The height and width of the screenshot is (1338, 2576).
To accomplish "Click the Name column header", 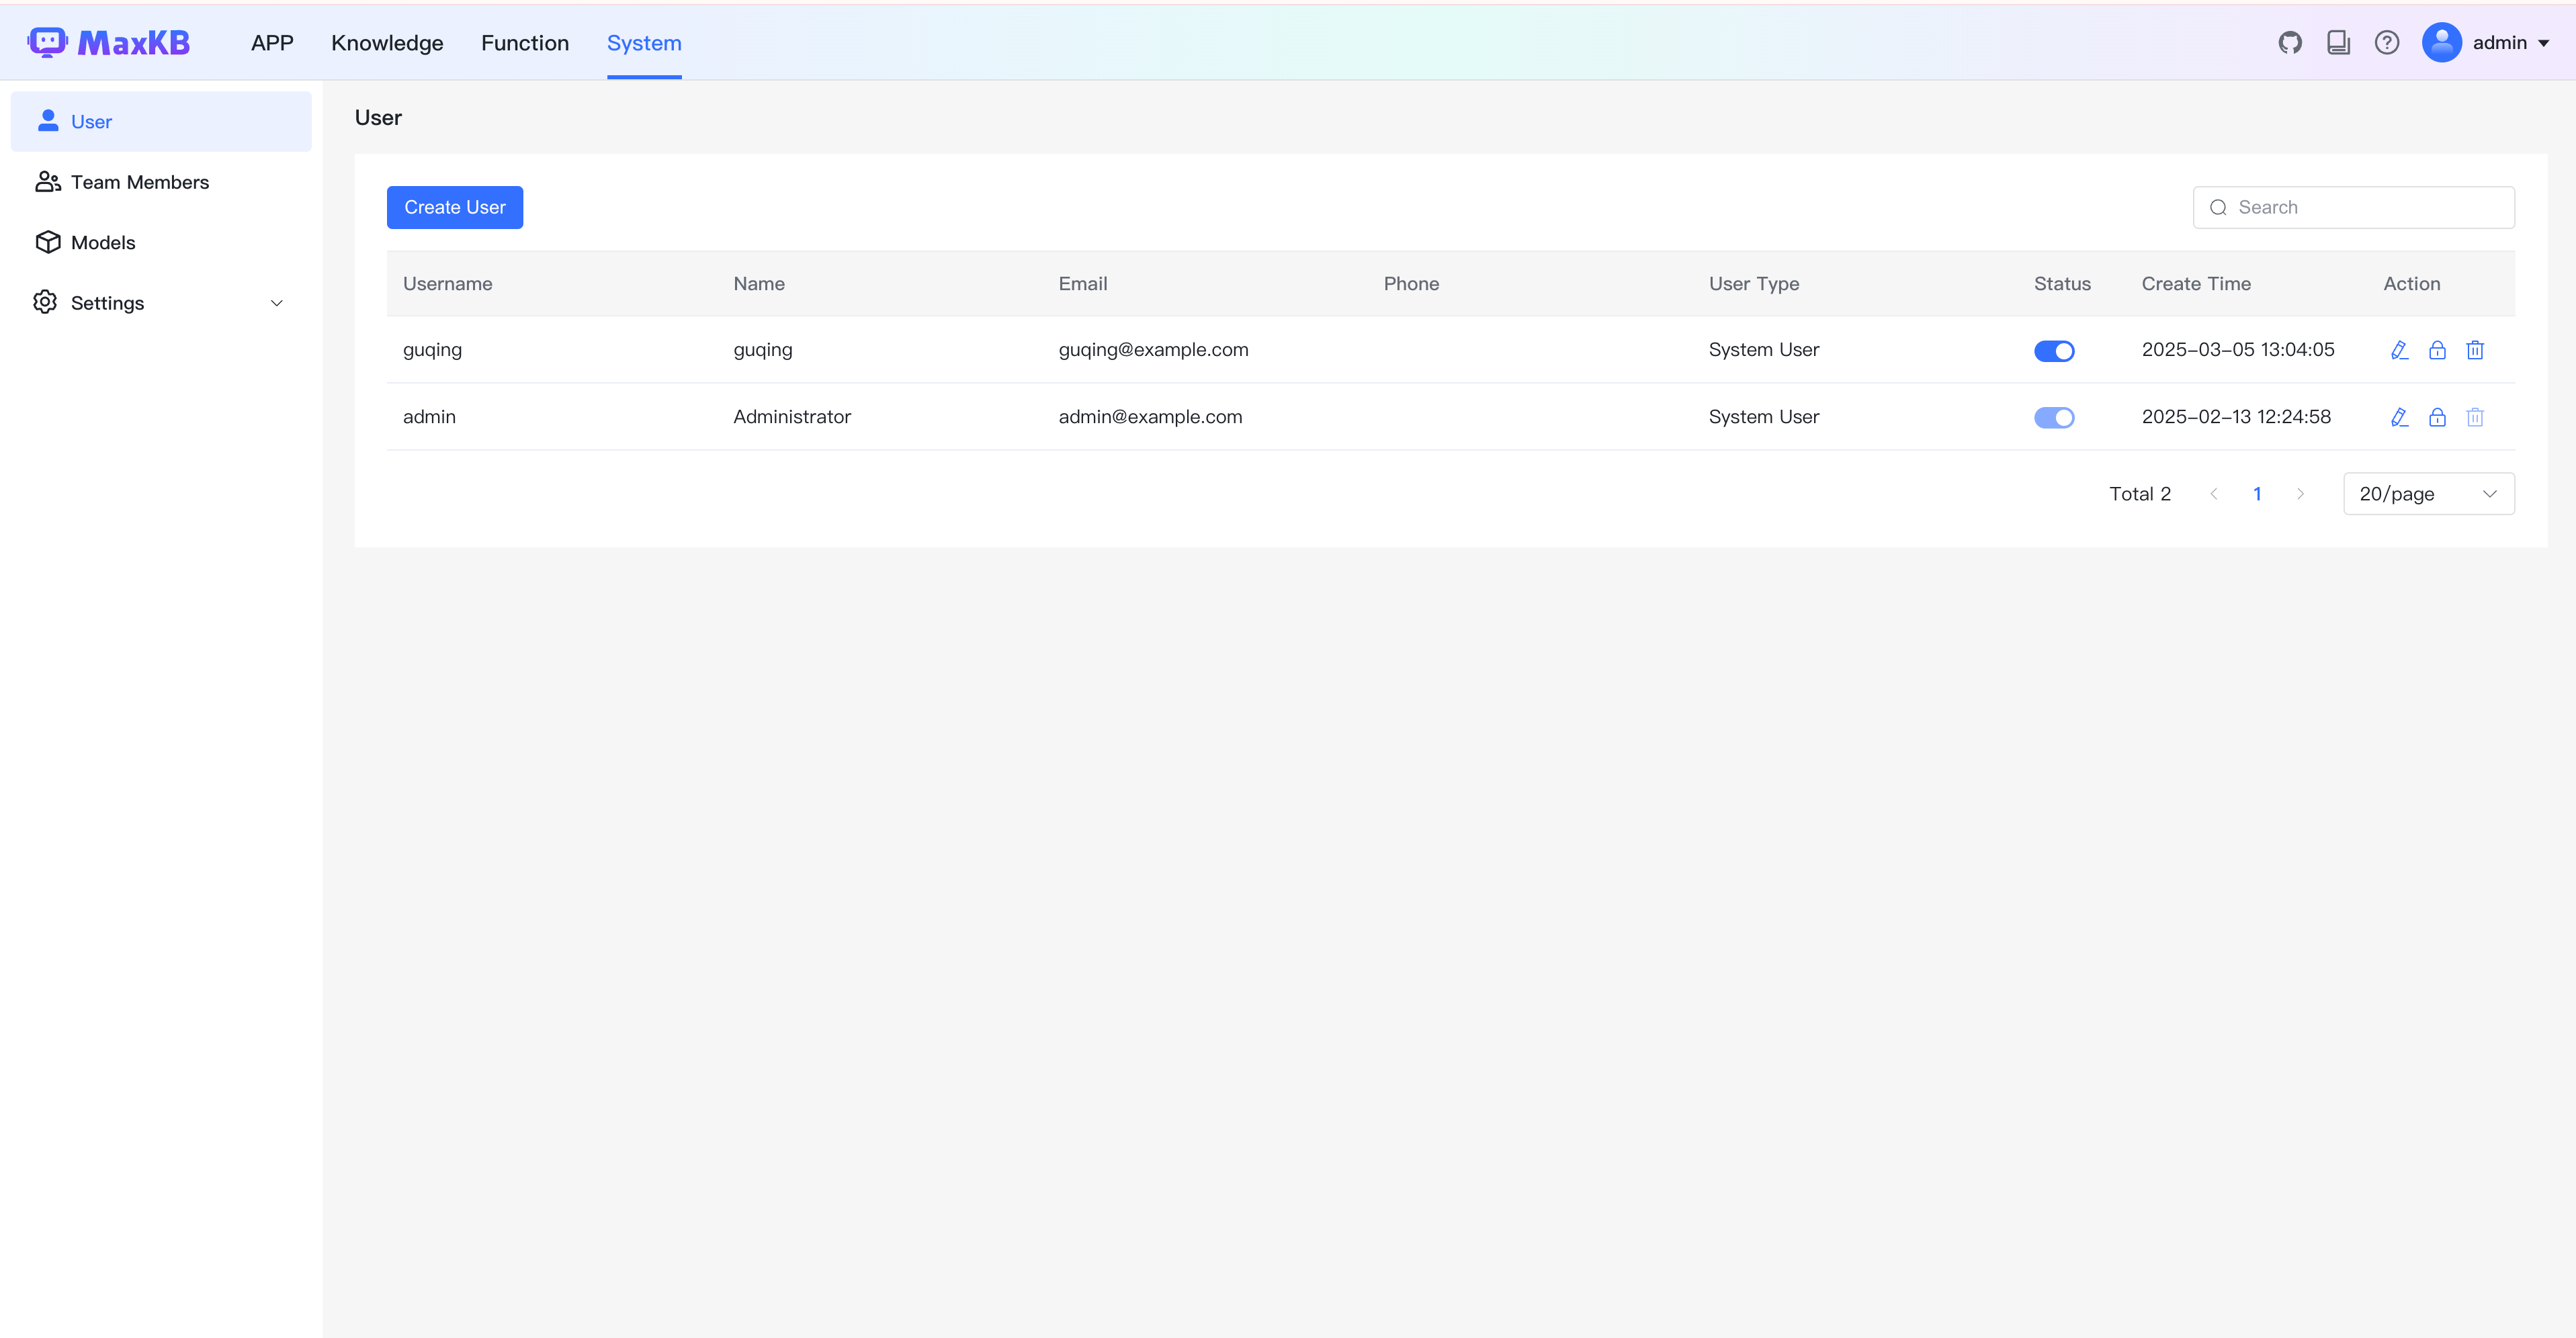I will [x=759, y=284].
